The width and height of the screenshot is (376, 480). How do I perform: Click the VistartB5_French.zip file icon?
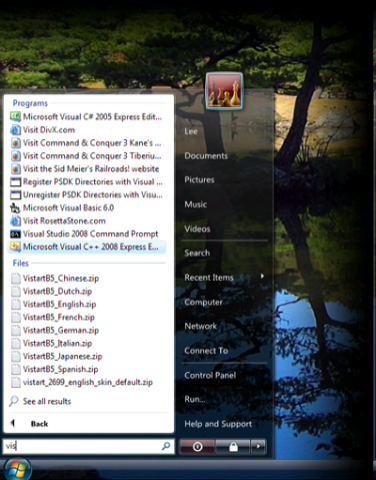[x=16, y=317]
